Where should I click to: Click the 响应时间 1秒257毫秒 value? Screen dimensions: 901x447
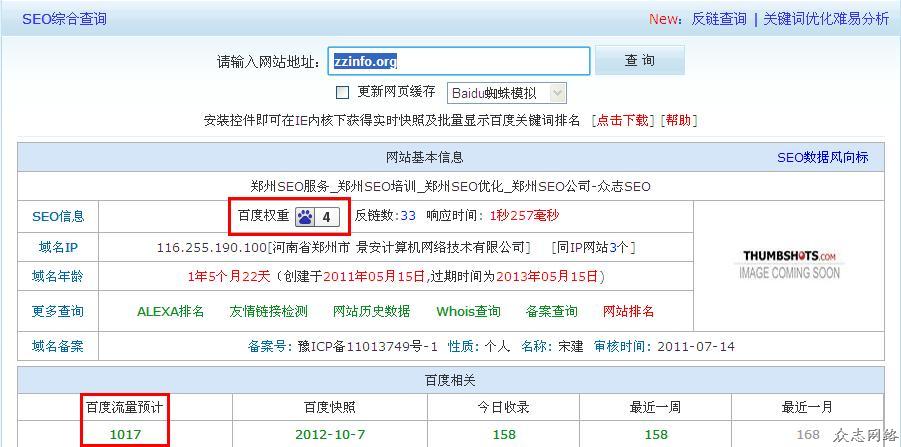click(x=525, y=216)
